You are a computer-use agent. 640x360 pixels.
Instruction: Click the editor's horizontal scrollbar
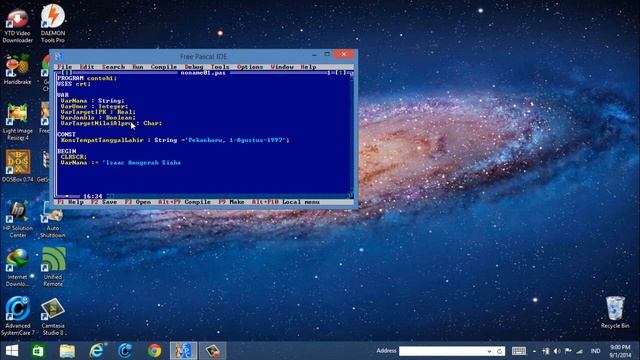pyautogui.click(x=229, y=196)
